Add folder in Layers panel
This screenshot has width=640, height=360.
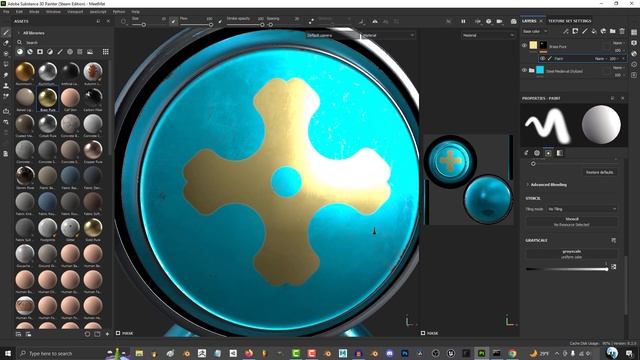613,31
